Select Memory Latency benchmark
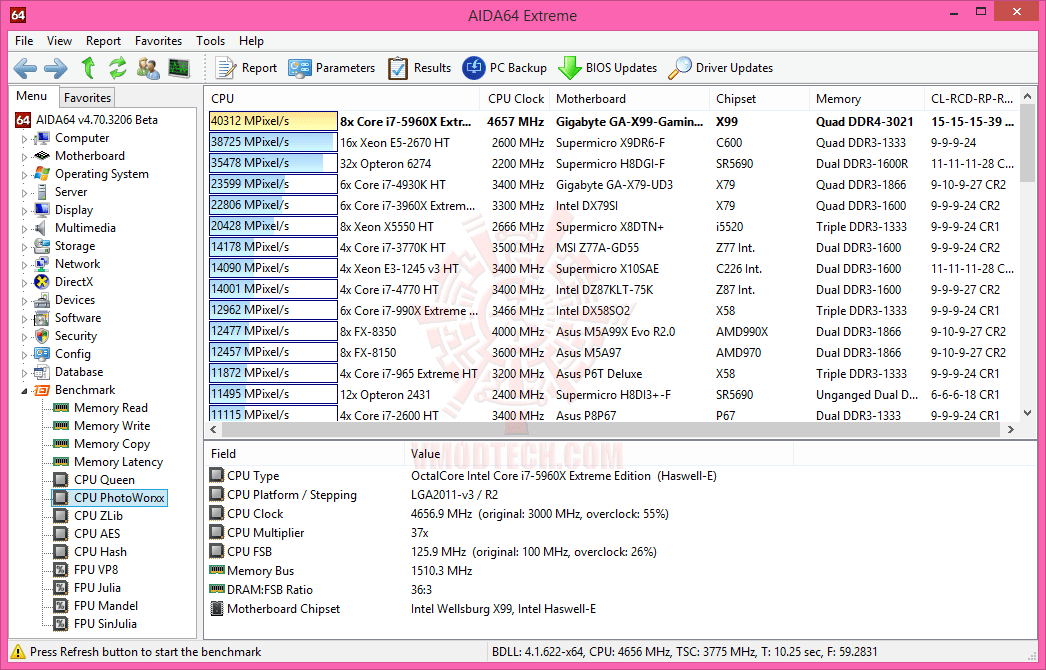 (118, 462)
